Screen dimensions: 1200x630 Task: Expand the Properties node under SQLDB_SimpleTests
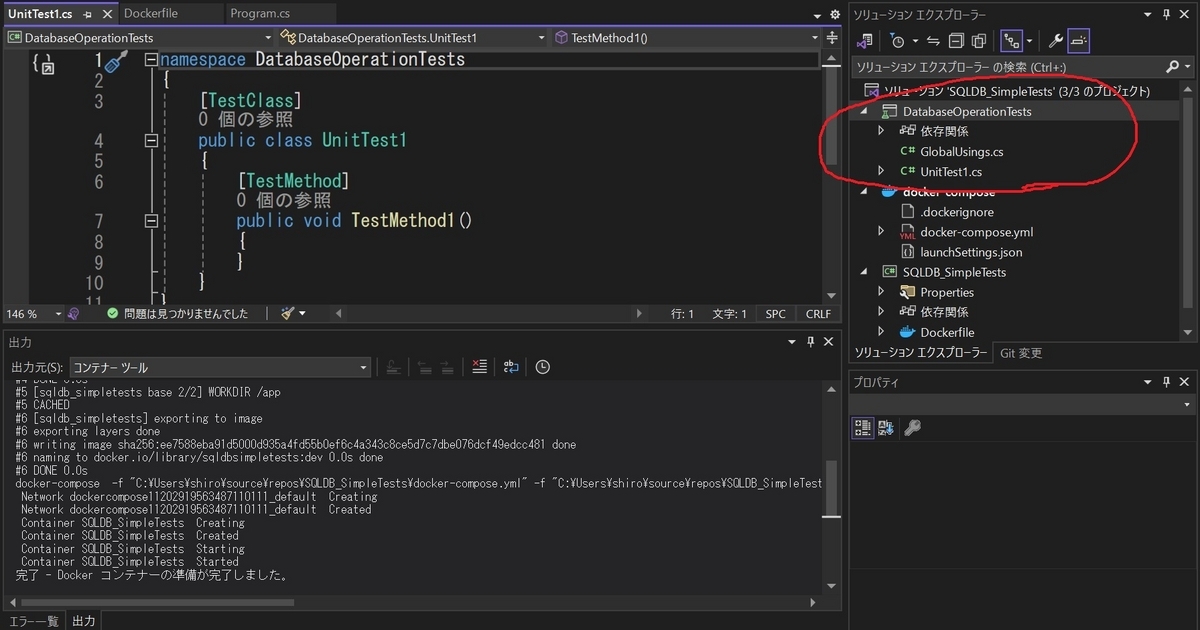[x=881, y=292]
